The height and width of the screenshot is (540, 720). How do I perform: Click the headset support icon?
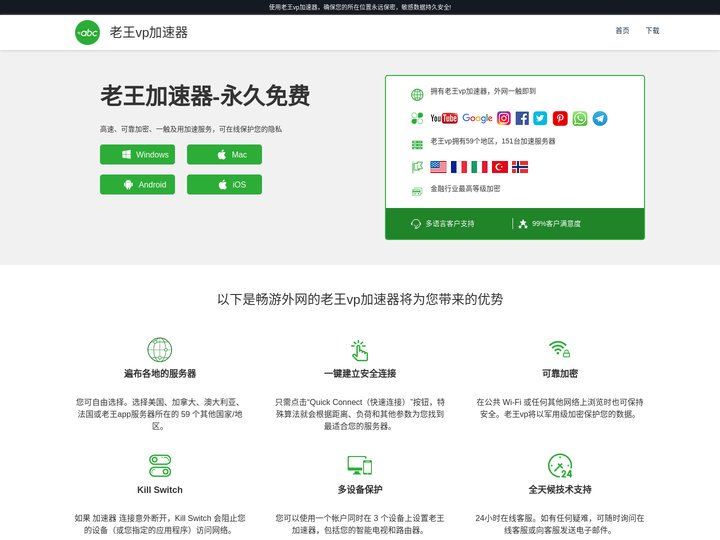click(416, 224)
